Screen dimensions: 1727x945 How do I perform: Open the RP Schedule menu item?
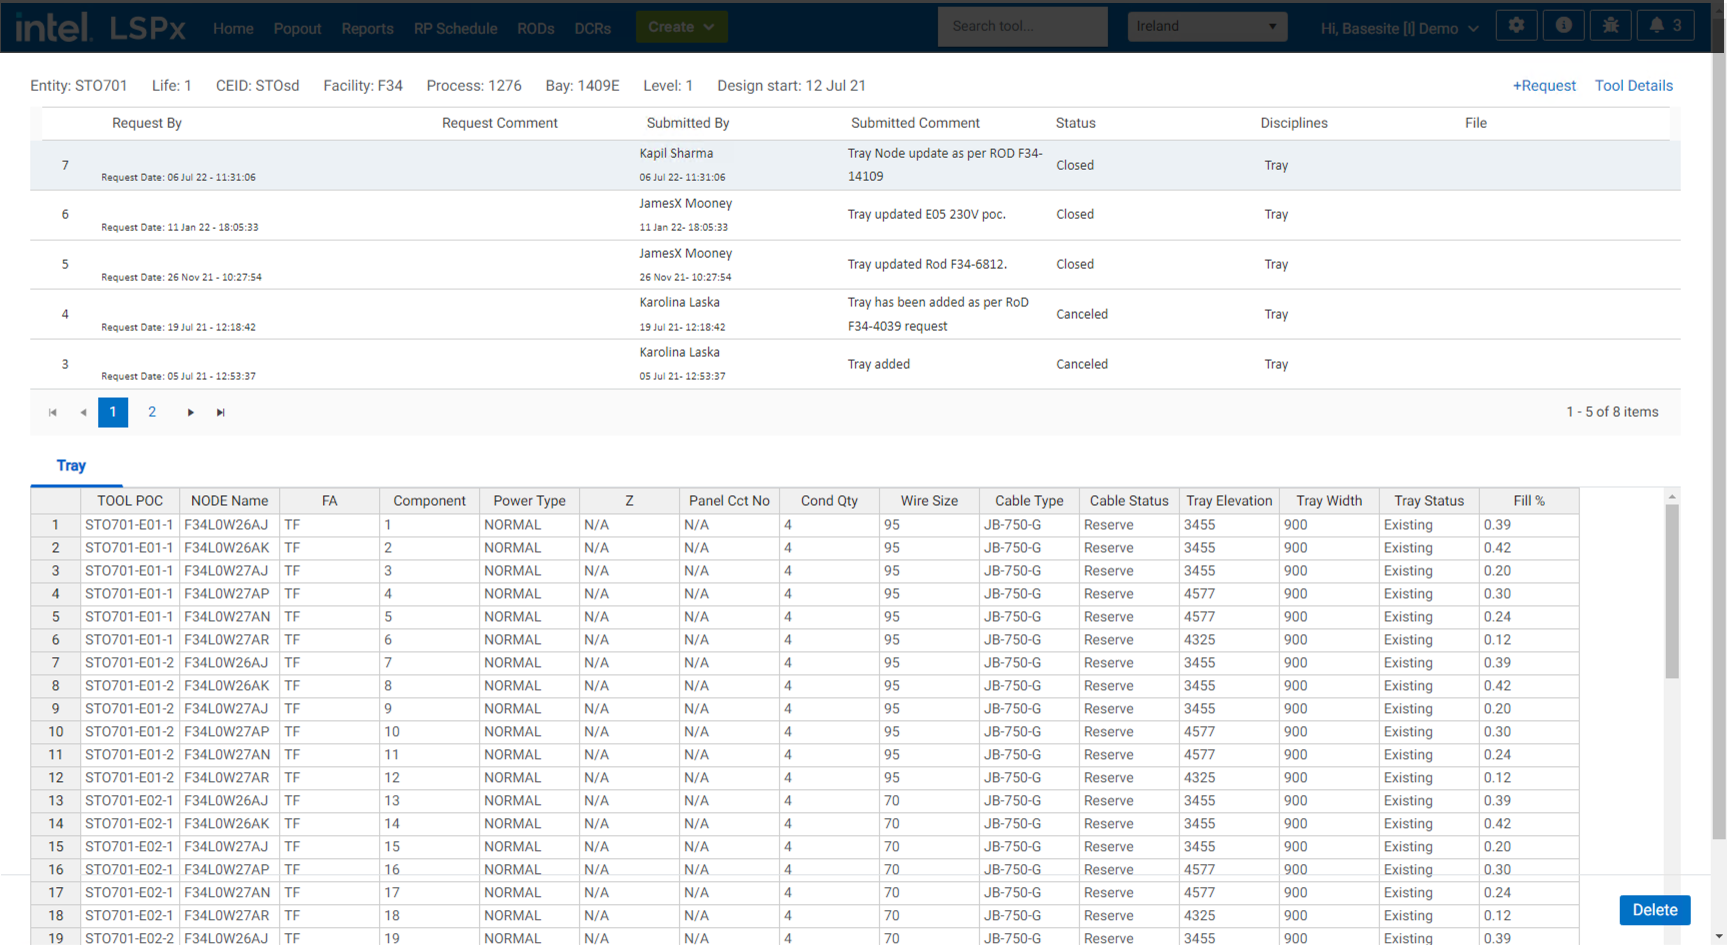click(x=455, y=28)
